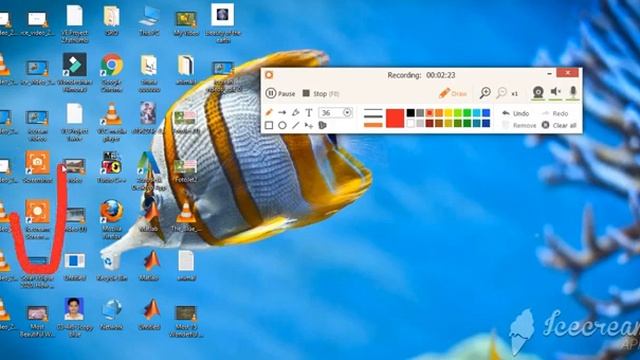Pick the light green color swatch

(x=458, y=113)
